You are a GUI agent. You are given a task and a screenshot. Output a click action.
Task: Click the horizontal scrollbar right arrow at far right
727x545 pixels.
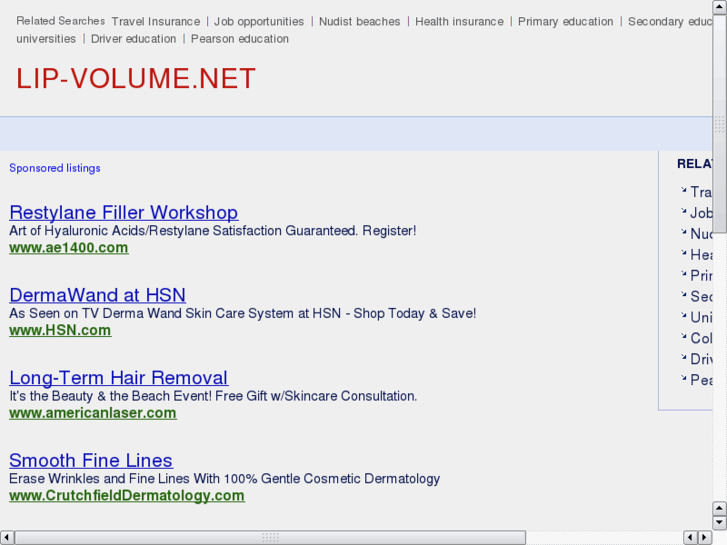(x=705, y=537)
